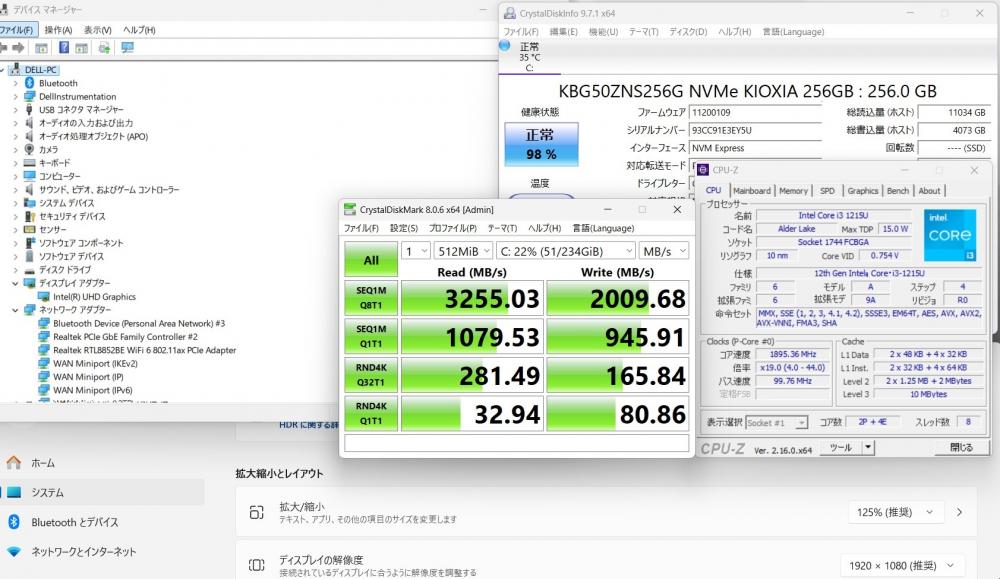Click the Home (ホーム) house icon in Settings
The height and width of the screenshot is (579, 1000).
(x=14, y=462)
